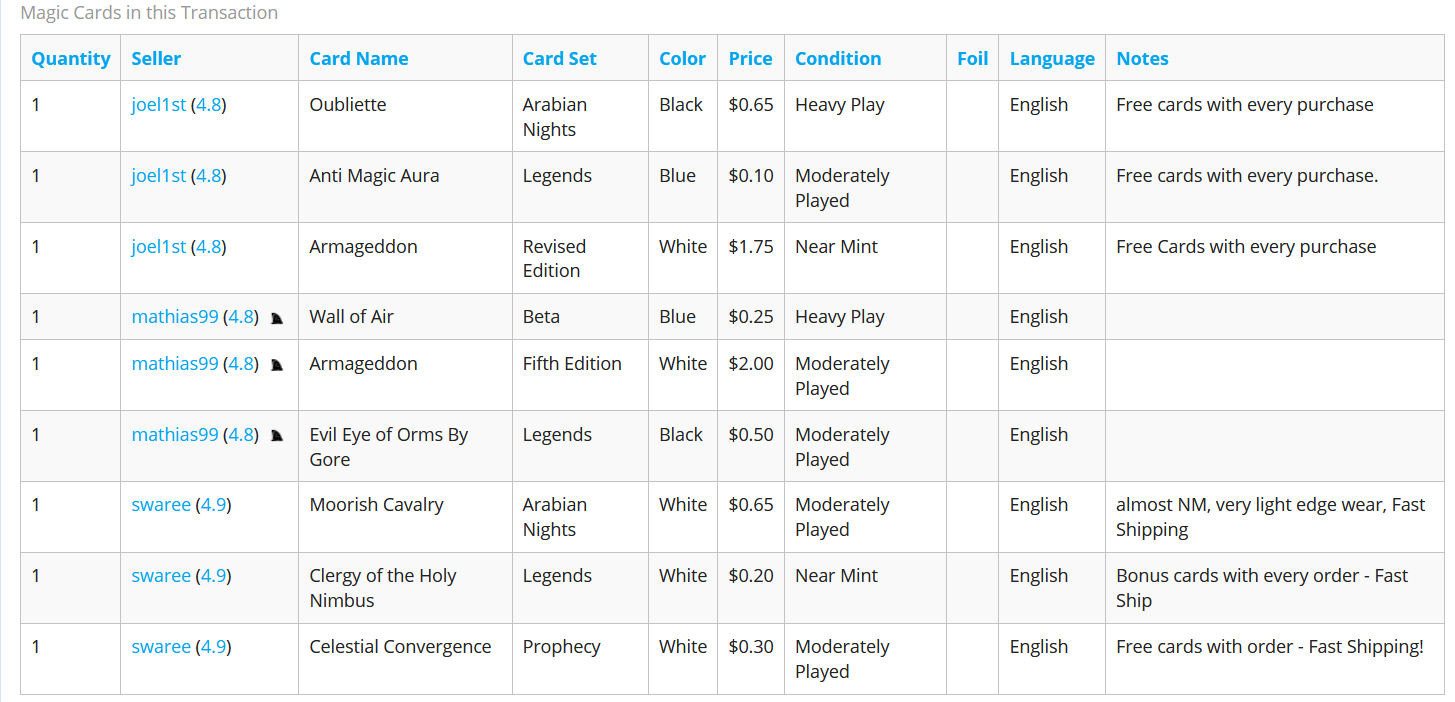Sort table by Quantity column header
1455x702 pixels.
click(70, 59)
